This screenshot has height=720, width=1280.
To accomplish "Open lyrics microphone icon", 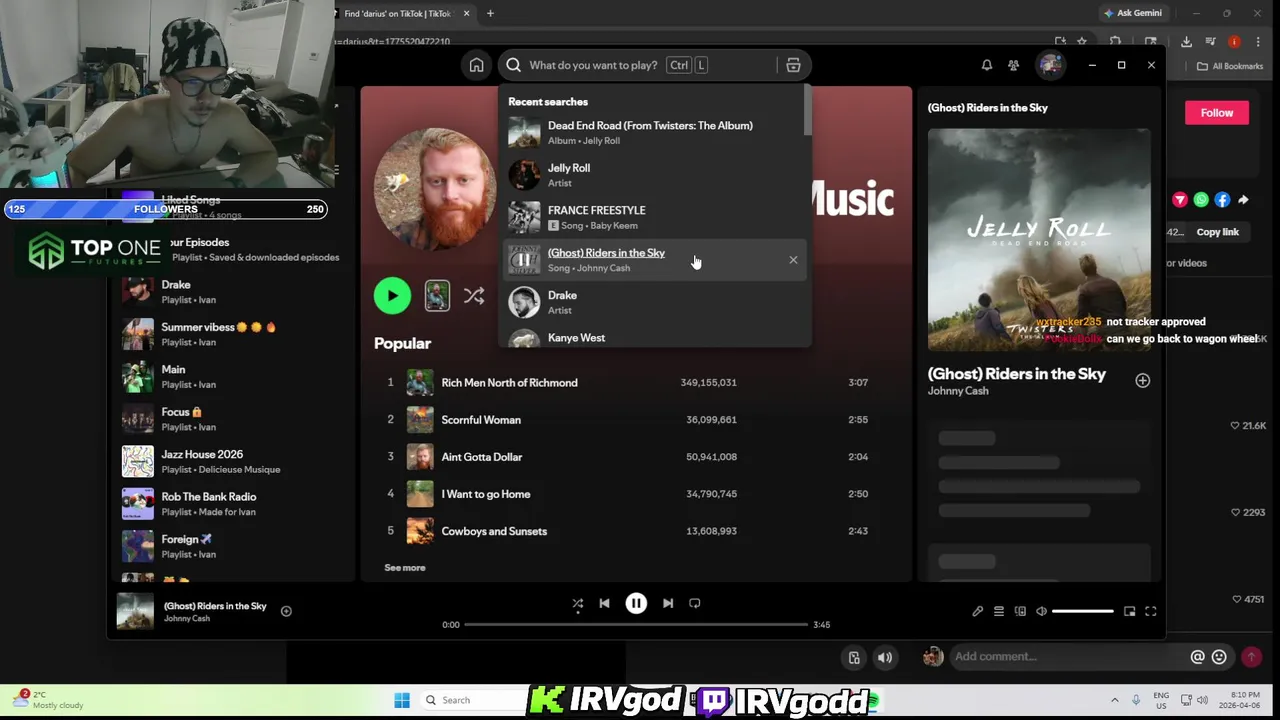I will click(978, 611).
